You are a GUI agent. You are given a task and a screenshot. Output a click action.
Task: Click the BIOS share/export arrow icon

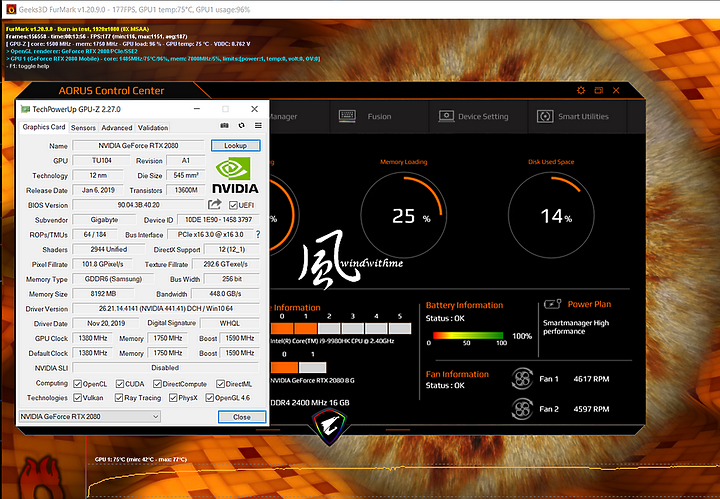tap(214, 204)
